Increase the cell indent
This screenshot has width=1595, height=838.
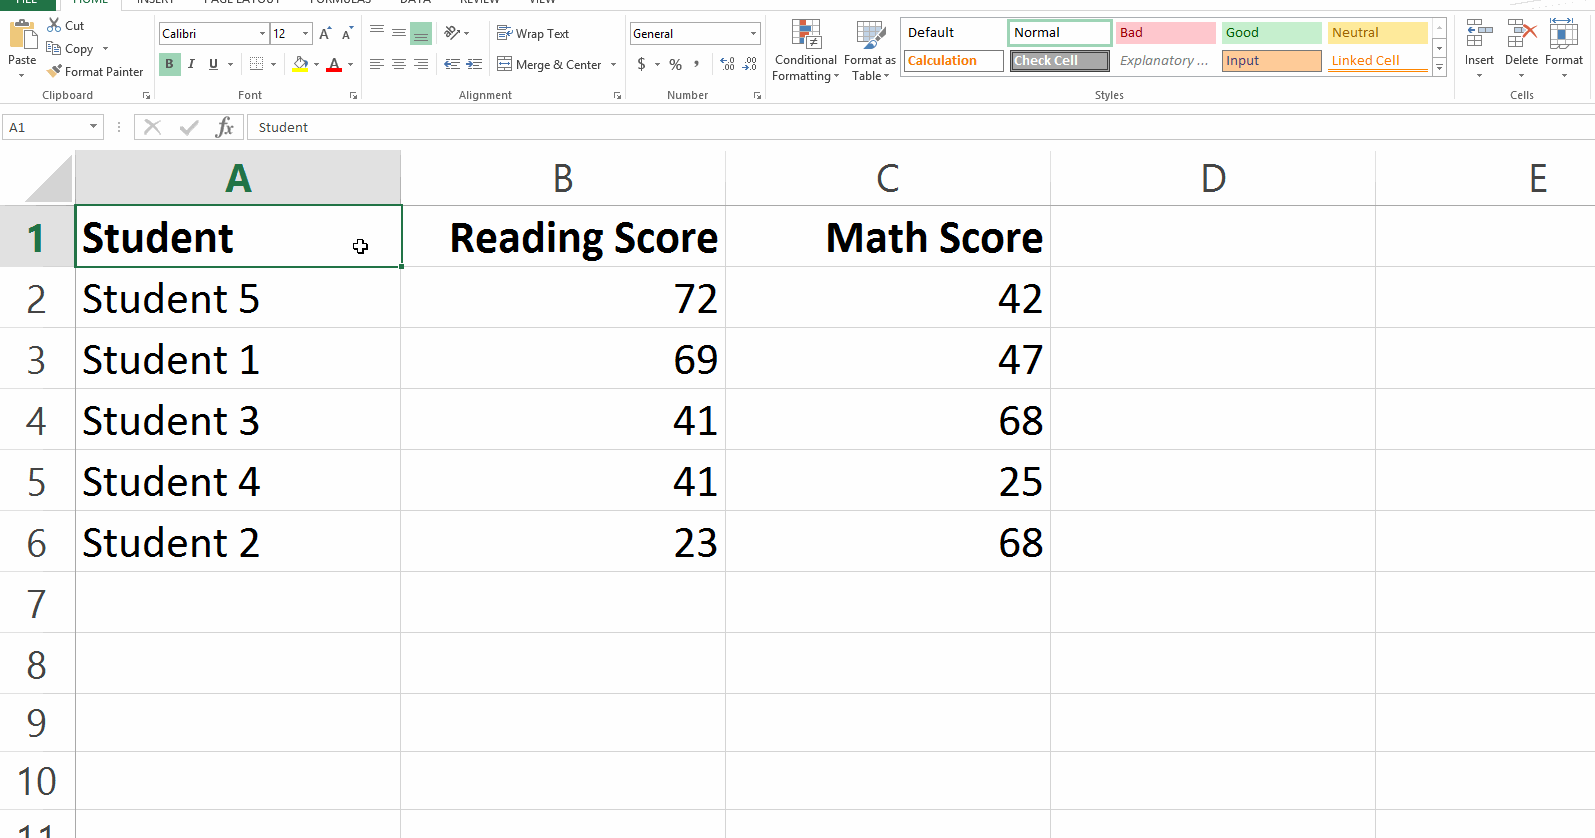pyautogui.click(x=474, y=64)
